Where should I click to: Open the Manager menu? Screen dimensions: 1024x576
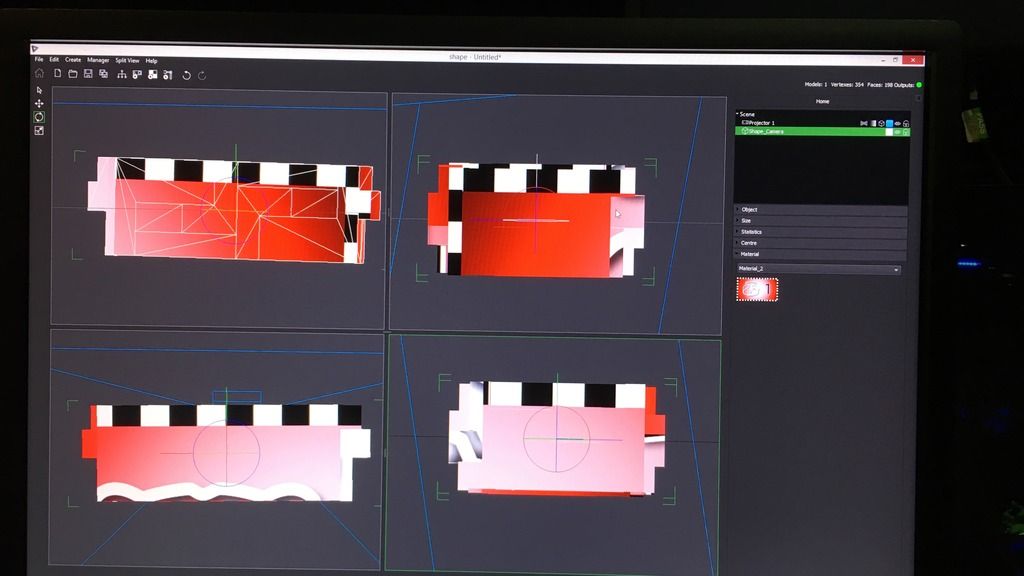[99, 60]
